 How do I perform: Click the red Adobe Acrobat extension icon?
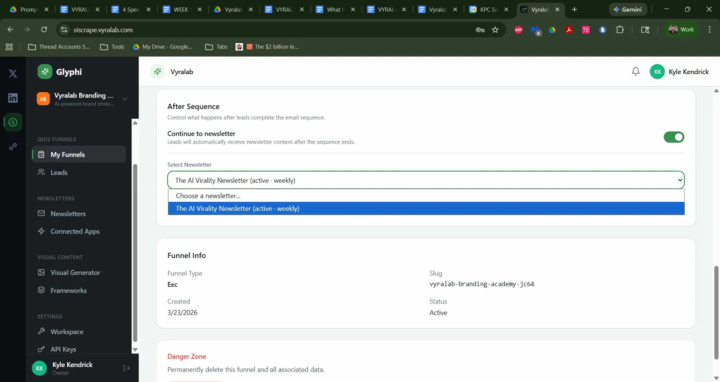coord(569,29)
